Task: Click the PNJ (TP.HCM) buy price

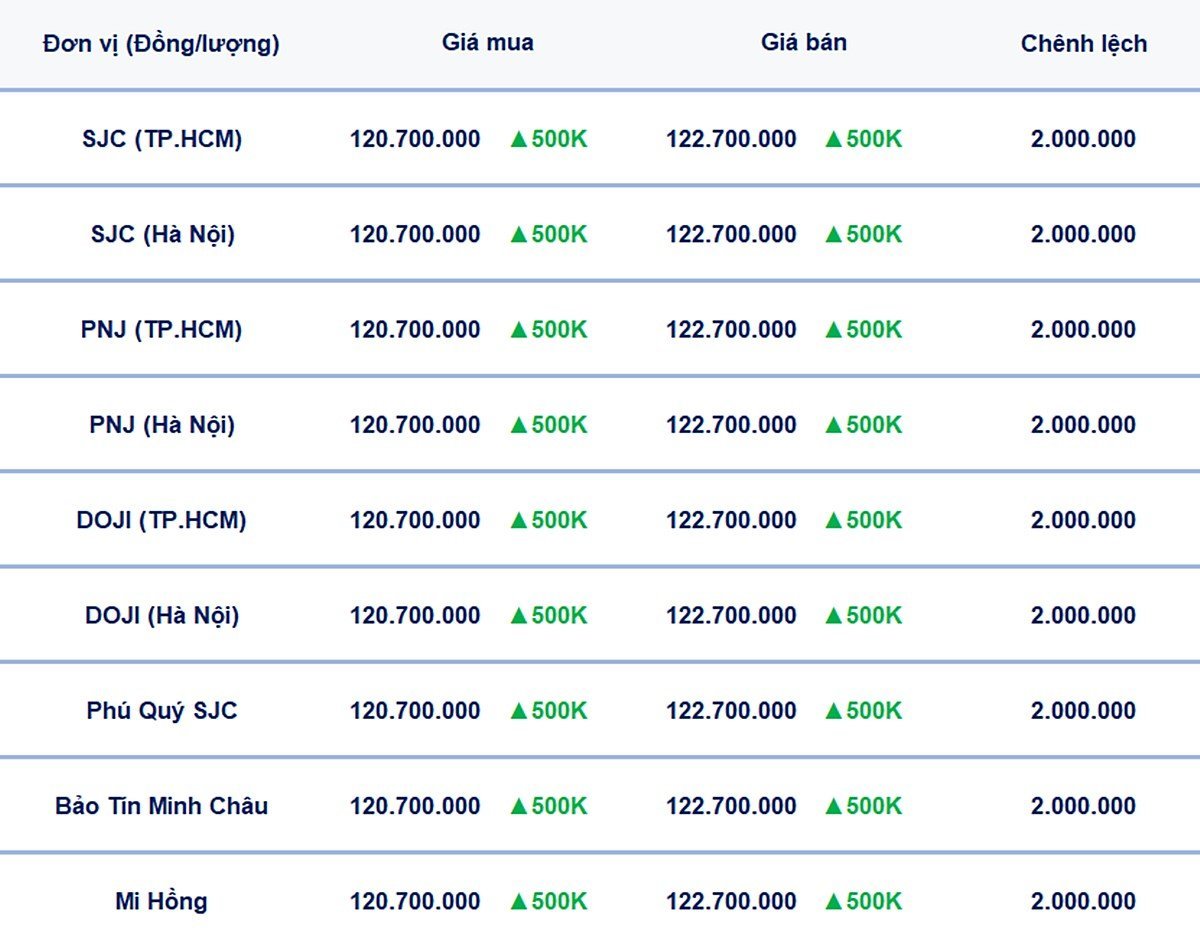Action: coord(415,329)
